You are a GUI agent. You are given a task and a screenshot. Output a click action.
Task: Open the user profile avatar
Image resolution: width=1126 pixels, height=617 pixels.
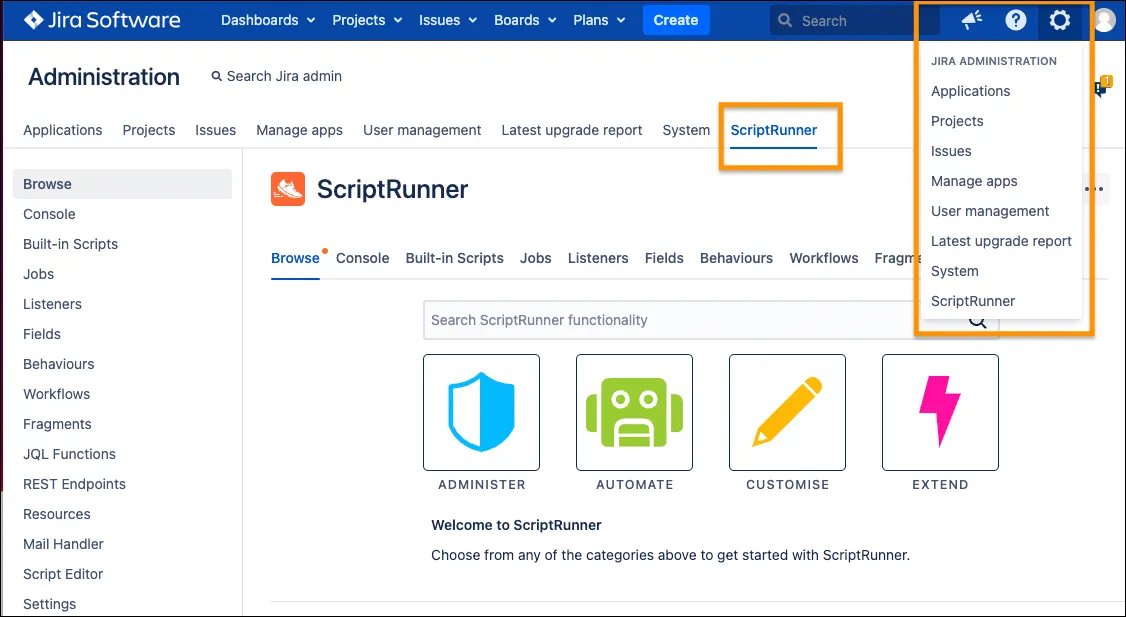tap(1104, 20)
